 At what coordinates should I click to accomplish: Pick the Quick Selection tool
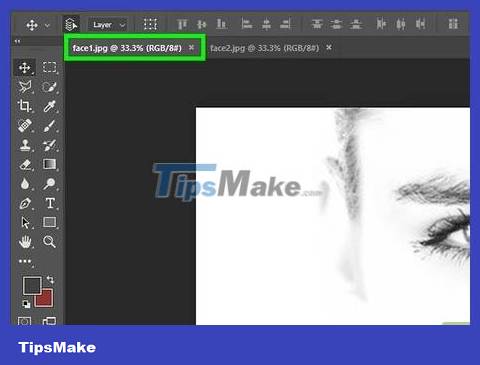click(49, 87)
